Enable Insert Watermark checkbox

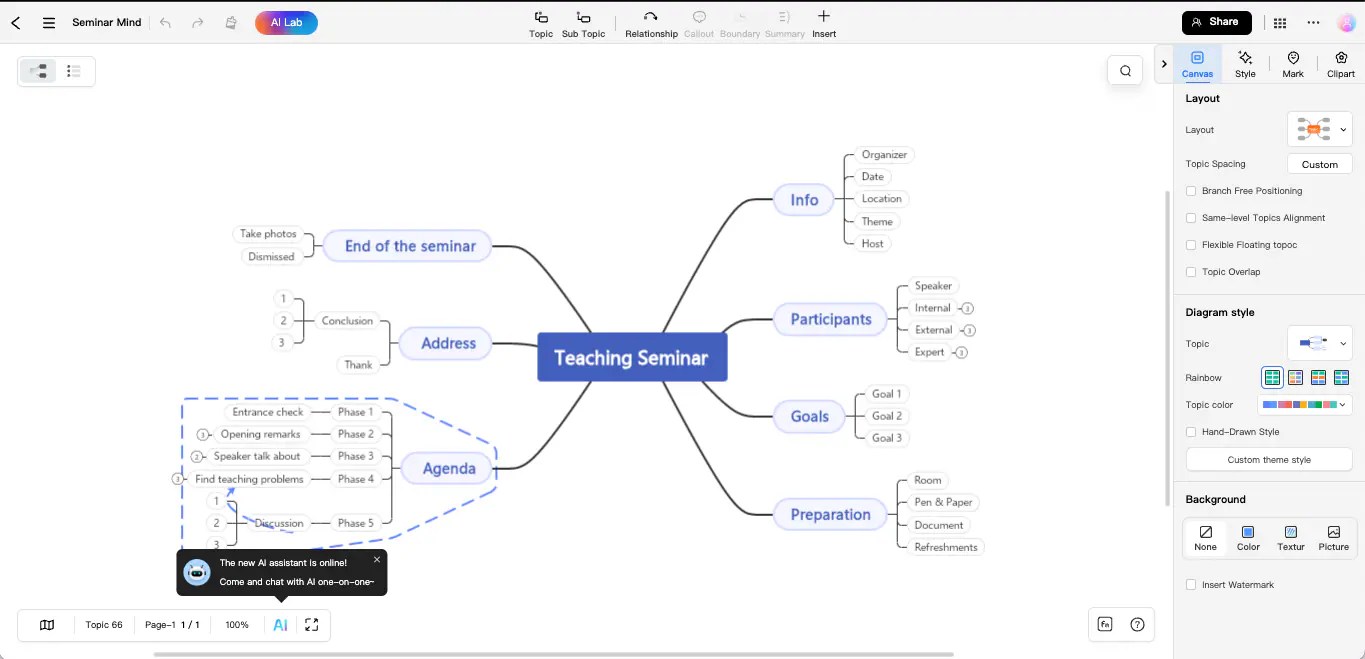(1191, 585)
